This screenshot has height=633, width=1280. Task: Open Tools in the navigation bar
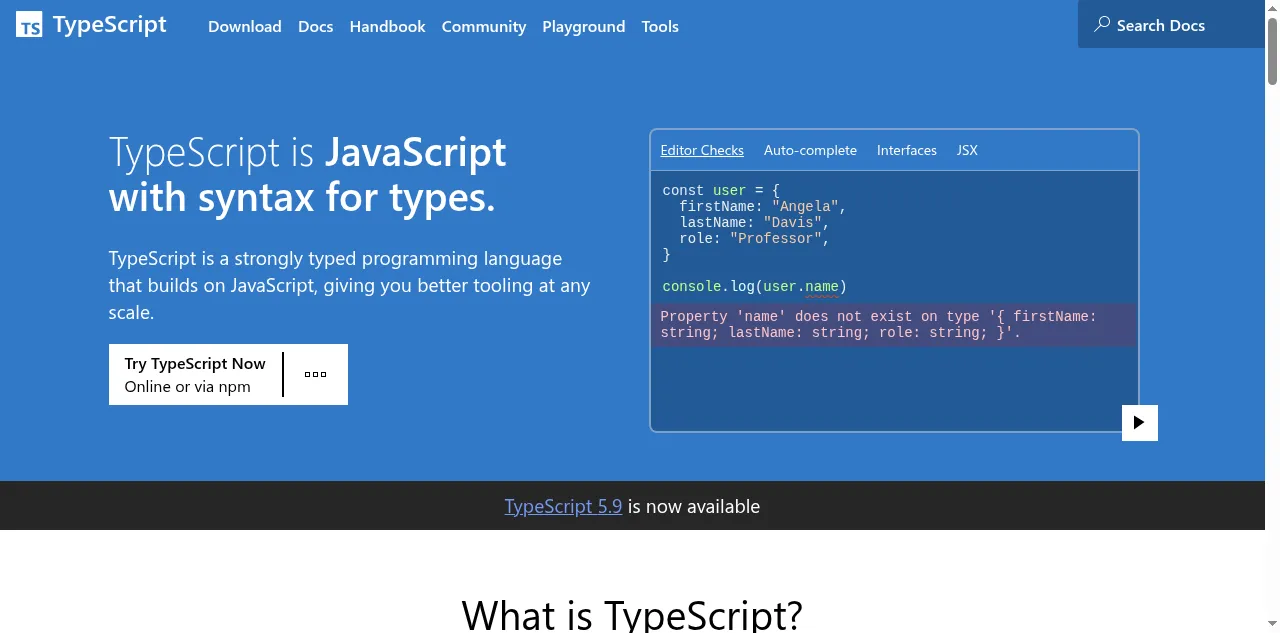coord(660,26)
